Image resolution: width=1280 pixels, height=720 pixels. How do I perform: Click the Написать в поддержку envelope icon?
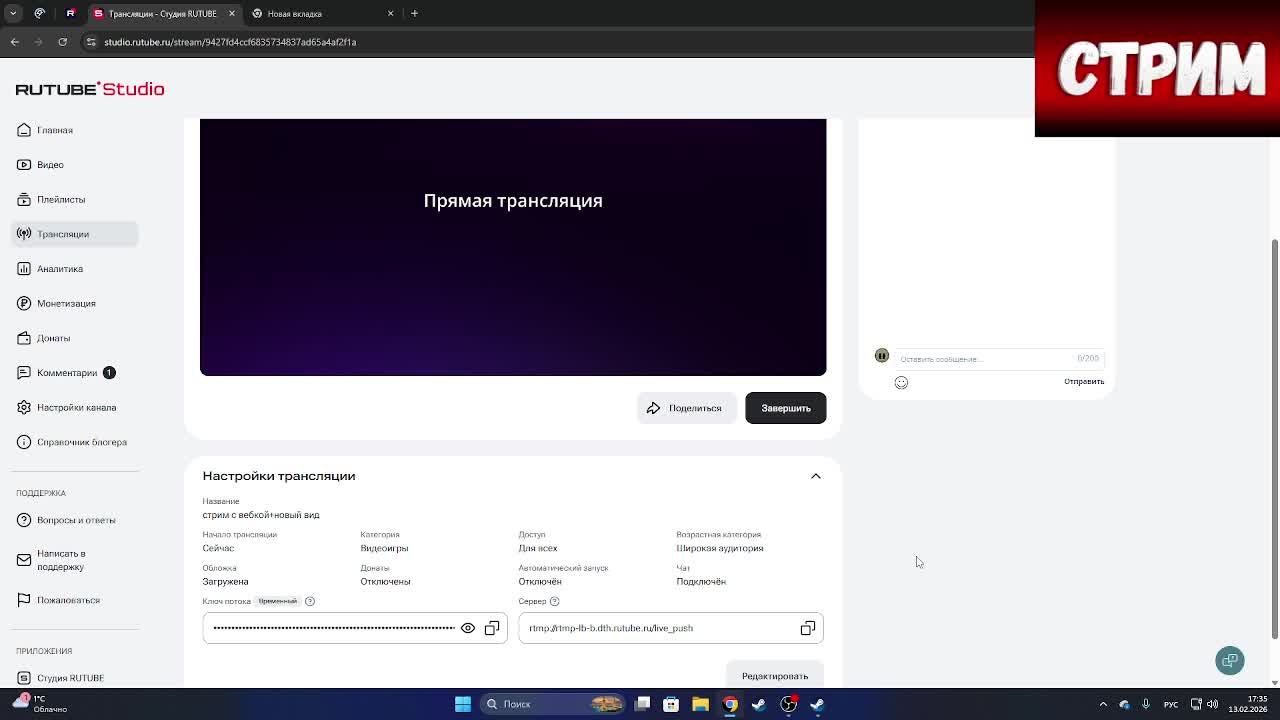point(24,560)
